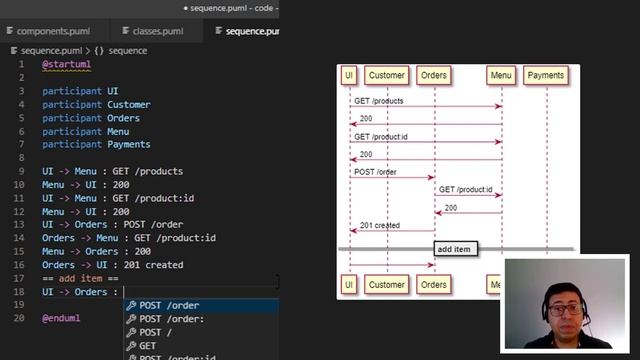Open the sequence.puml breadcrumb
640x360 pixels.
(x=51, y=51)
